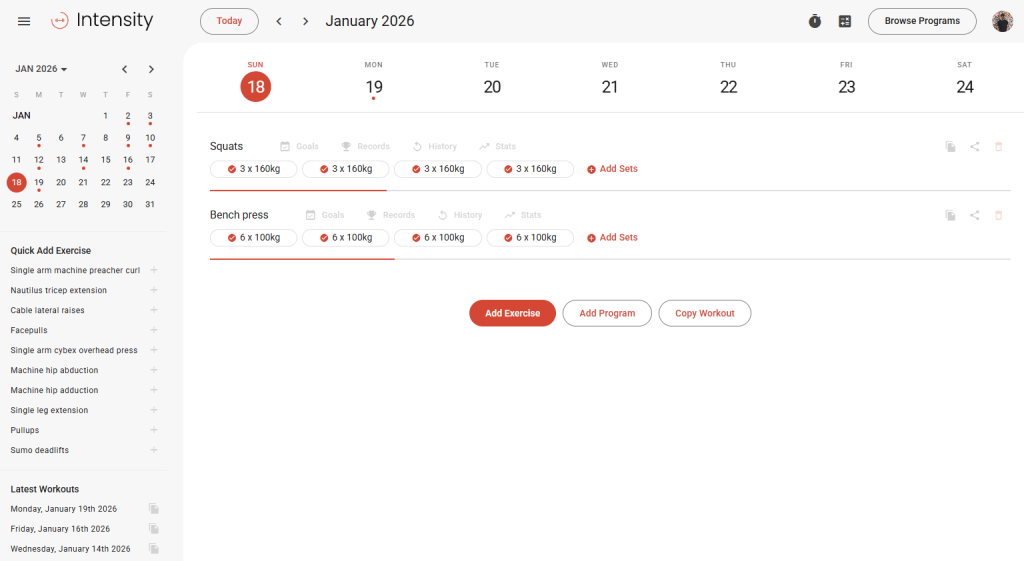Open the plate calculator icon

pyautogui.click(x=845, y=21)
